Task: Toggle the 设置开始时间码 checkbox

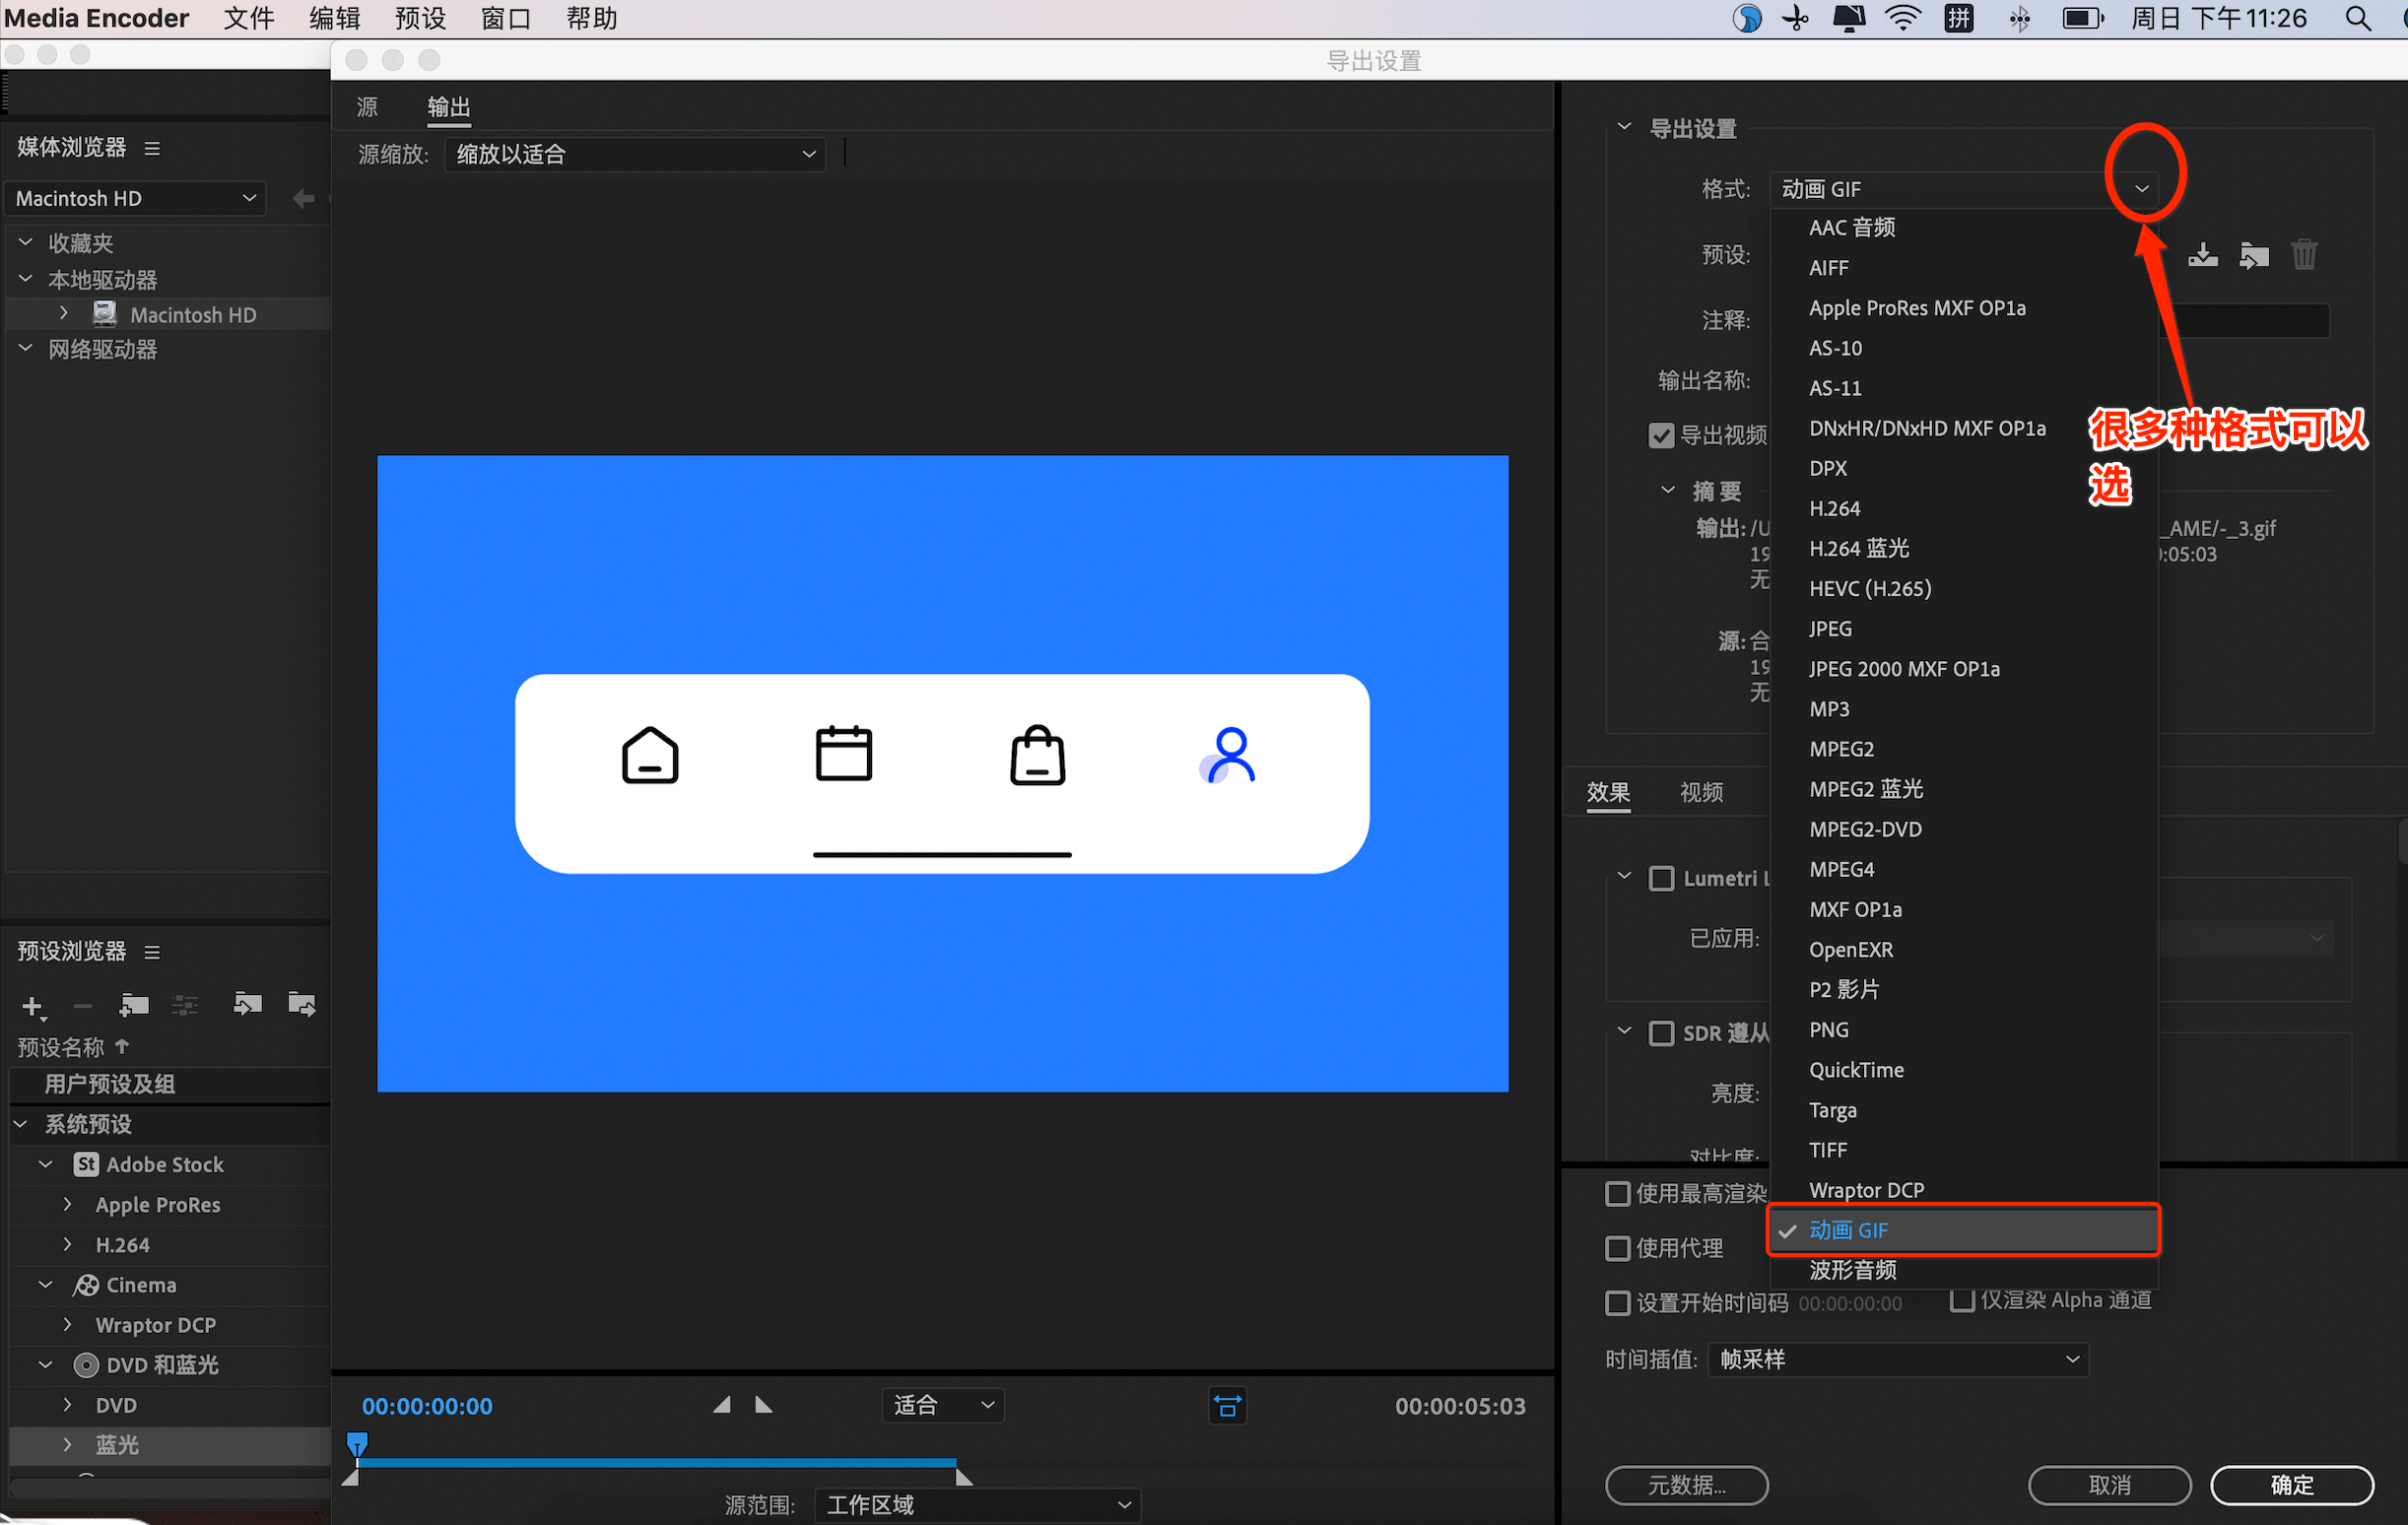Action: (x=1617, y=1303)
